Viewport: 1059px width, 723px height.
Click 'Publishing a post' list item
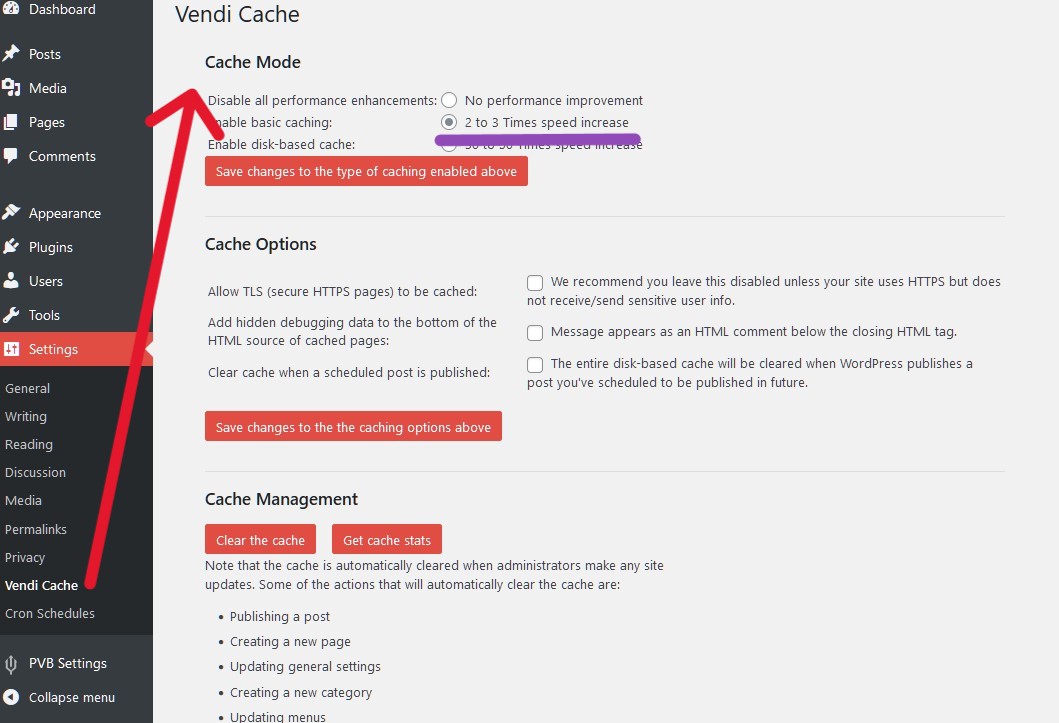click(280, 616)
